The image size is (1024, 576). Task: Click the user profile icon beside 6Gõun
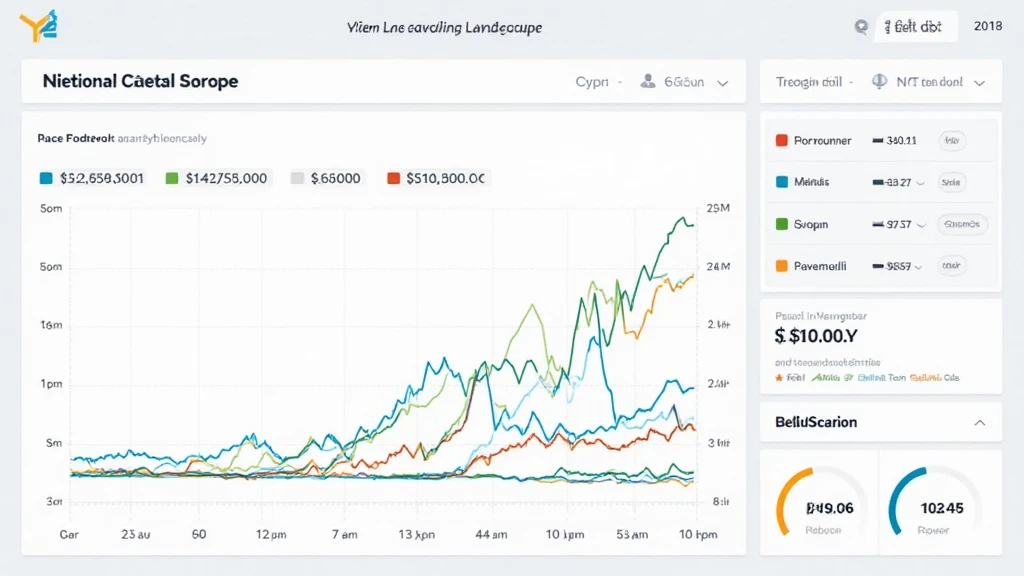(x=647, y=82)
